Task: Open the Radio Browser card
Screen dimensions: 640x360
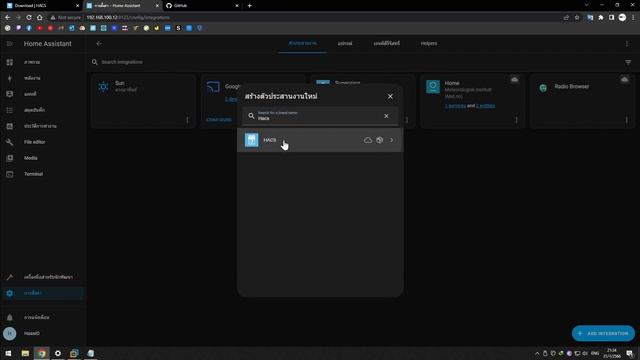Action: point(582,101)
